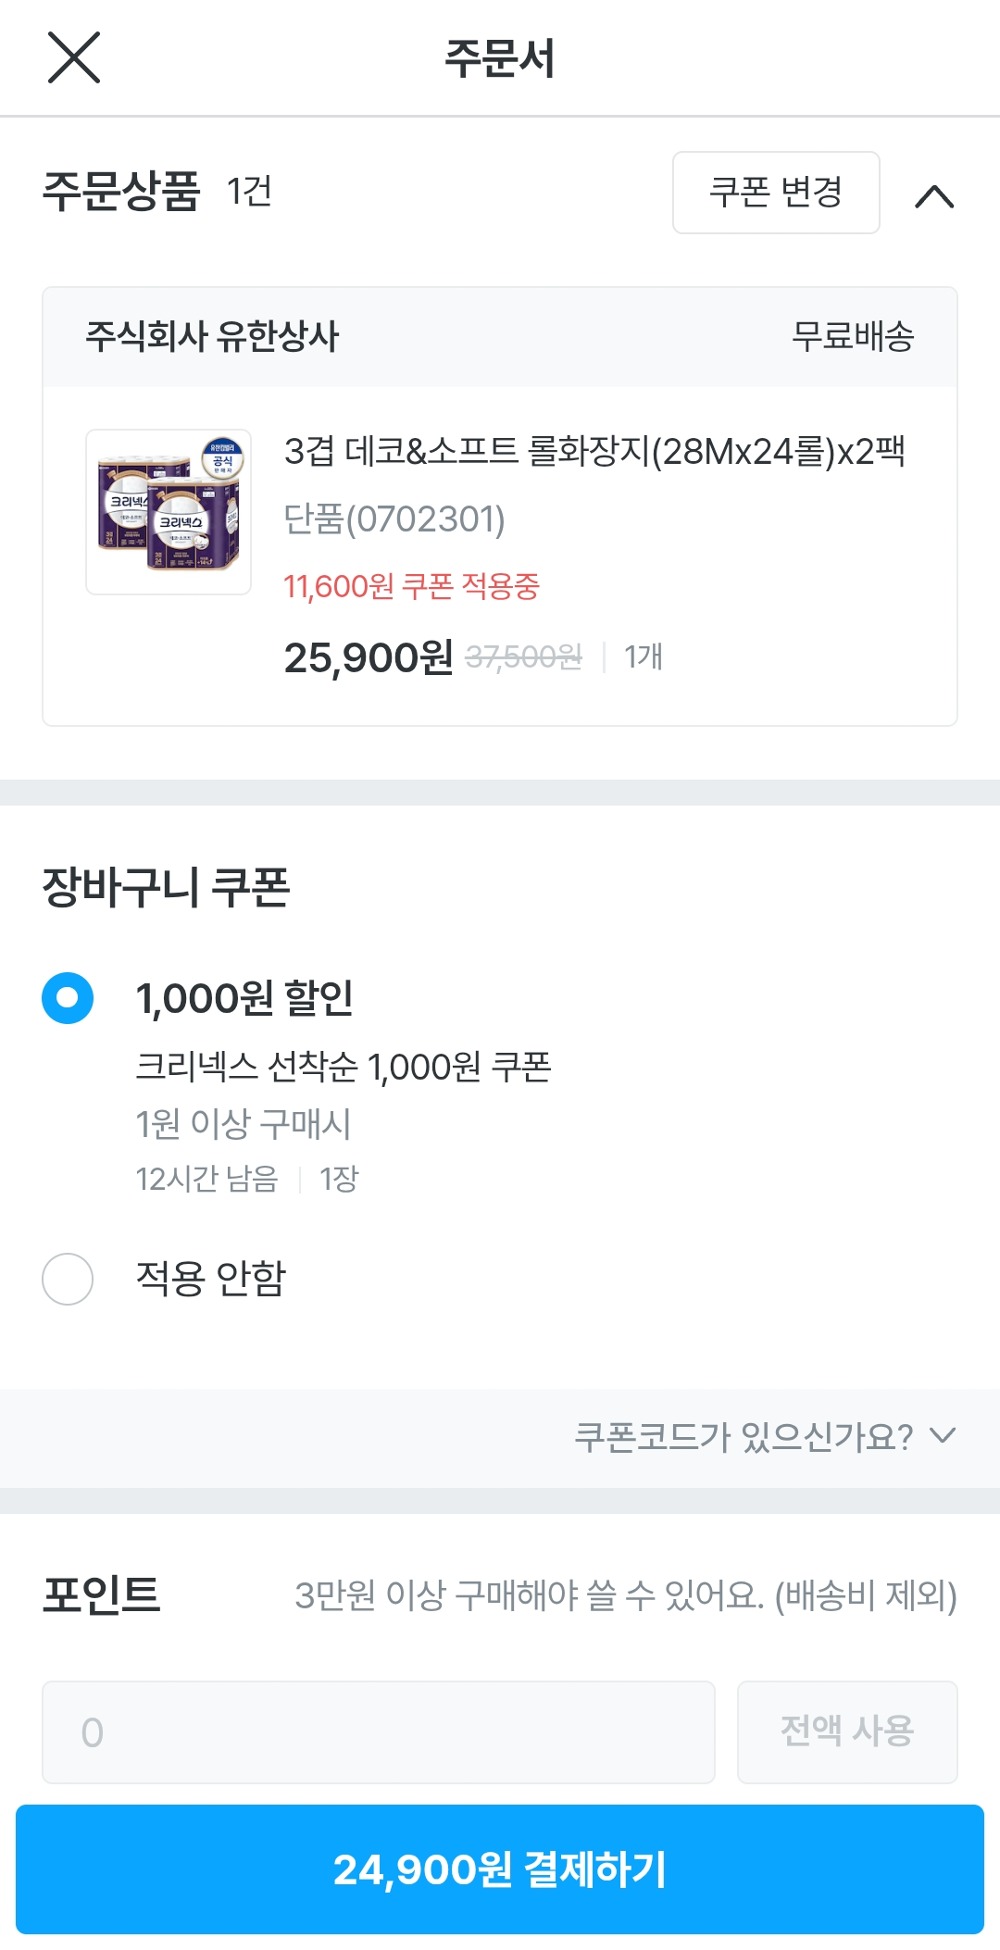
Task: Open the Kleenex toilet paper product thumbnail
Action: pos(168,512)
